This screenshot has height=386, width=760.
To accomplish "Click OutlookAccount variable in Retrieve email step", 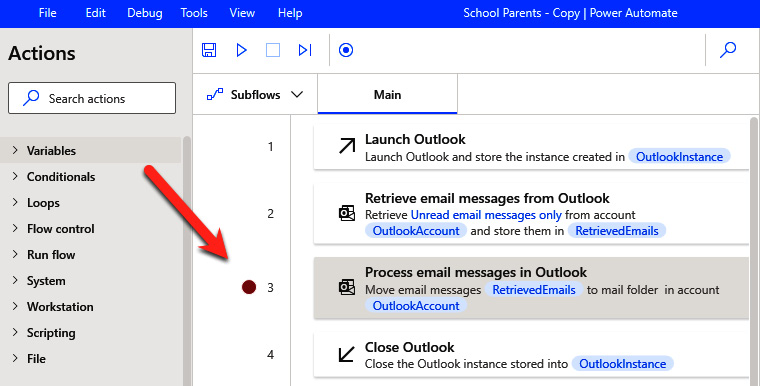I will (x=416, y=230).
